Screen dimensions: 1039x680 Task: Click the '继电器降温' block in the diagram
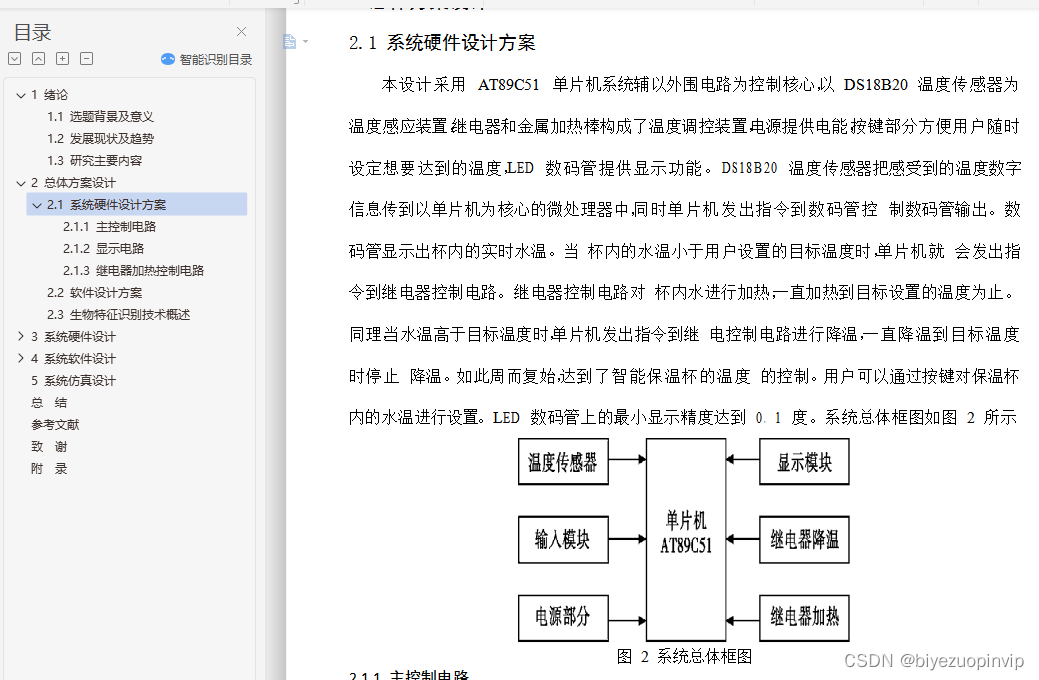pyautogui.click(x=804, y=539)
